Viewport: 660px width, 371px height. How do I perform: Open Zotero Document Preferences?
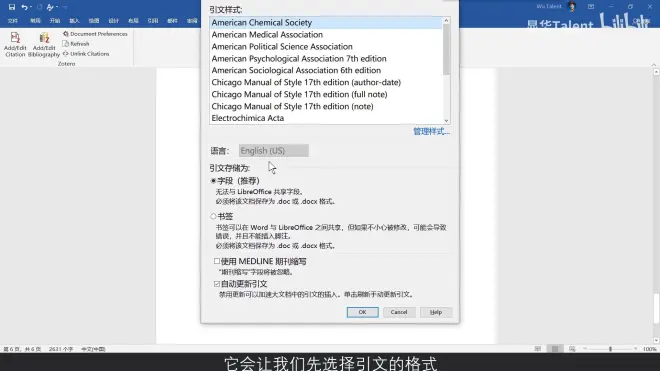95,34
